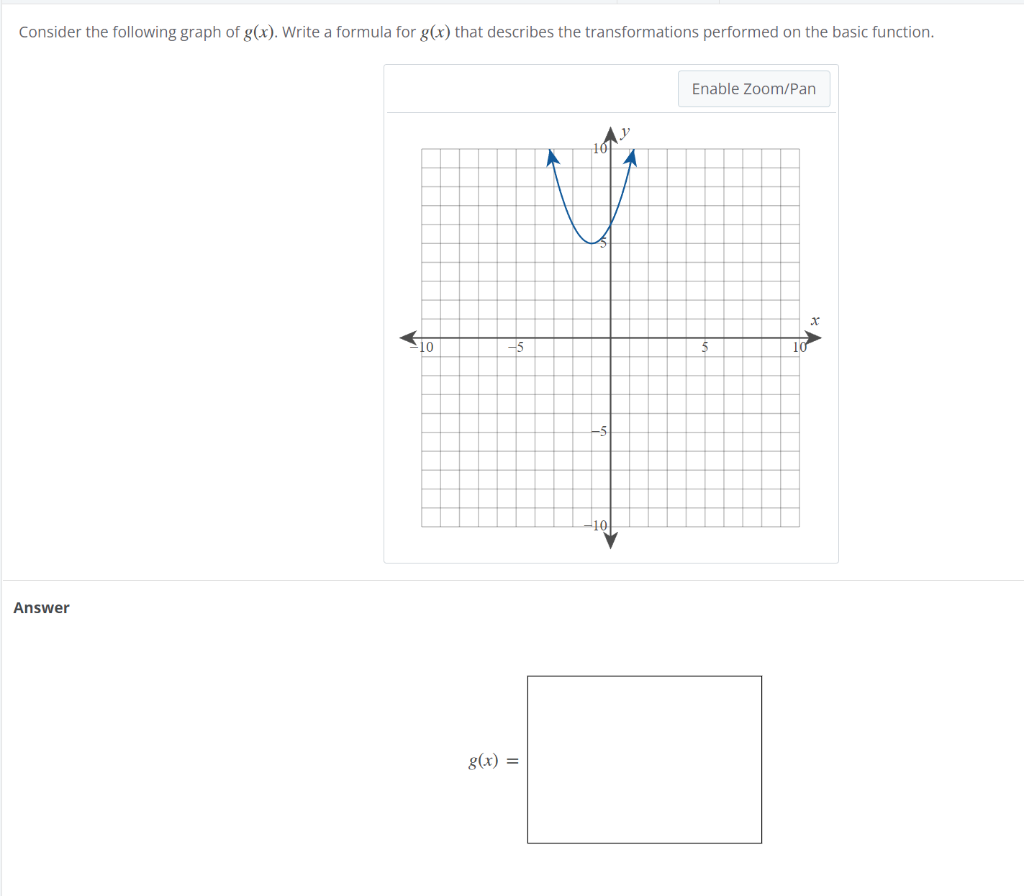This screenshot has height=896, width=1024.
Task: Click the left x-axis arrowhead
Action: point(408,338)
